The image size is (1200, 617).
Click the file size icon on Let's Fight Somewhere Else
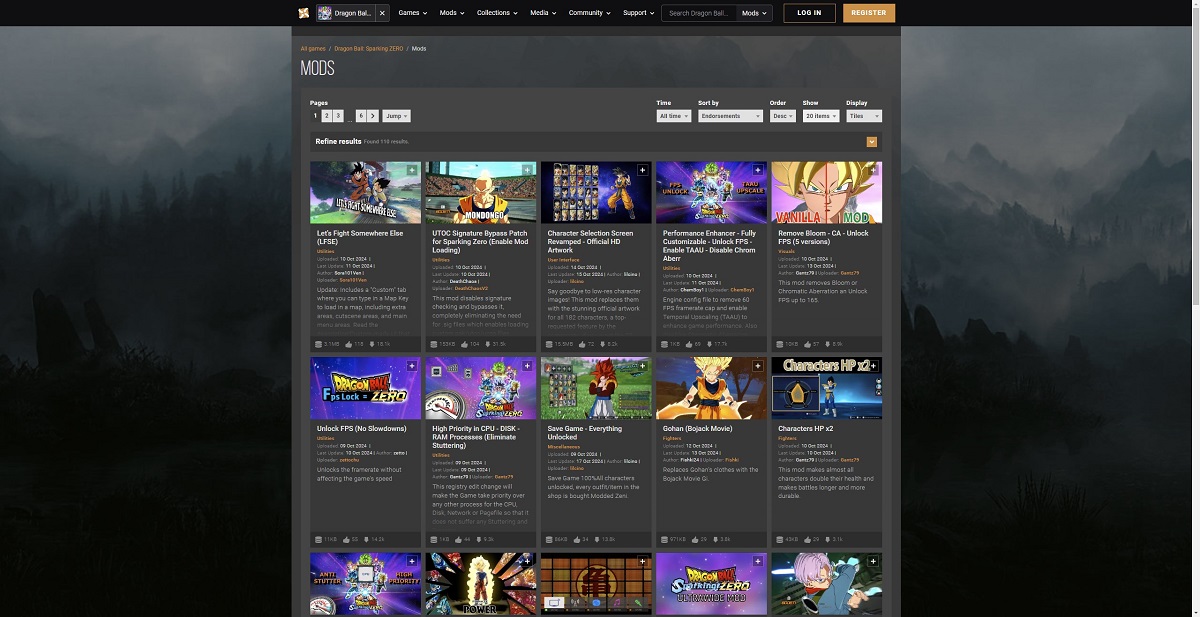click(x=318, y=343)
